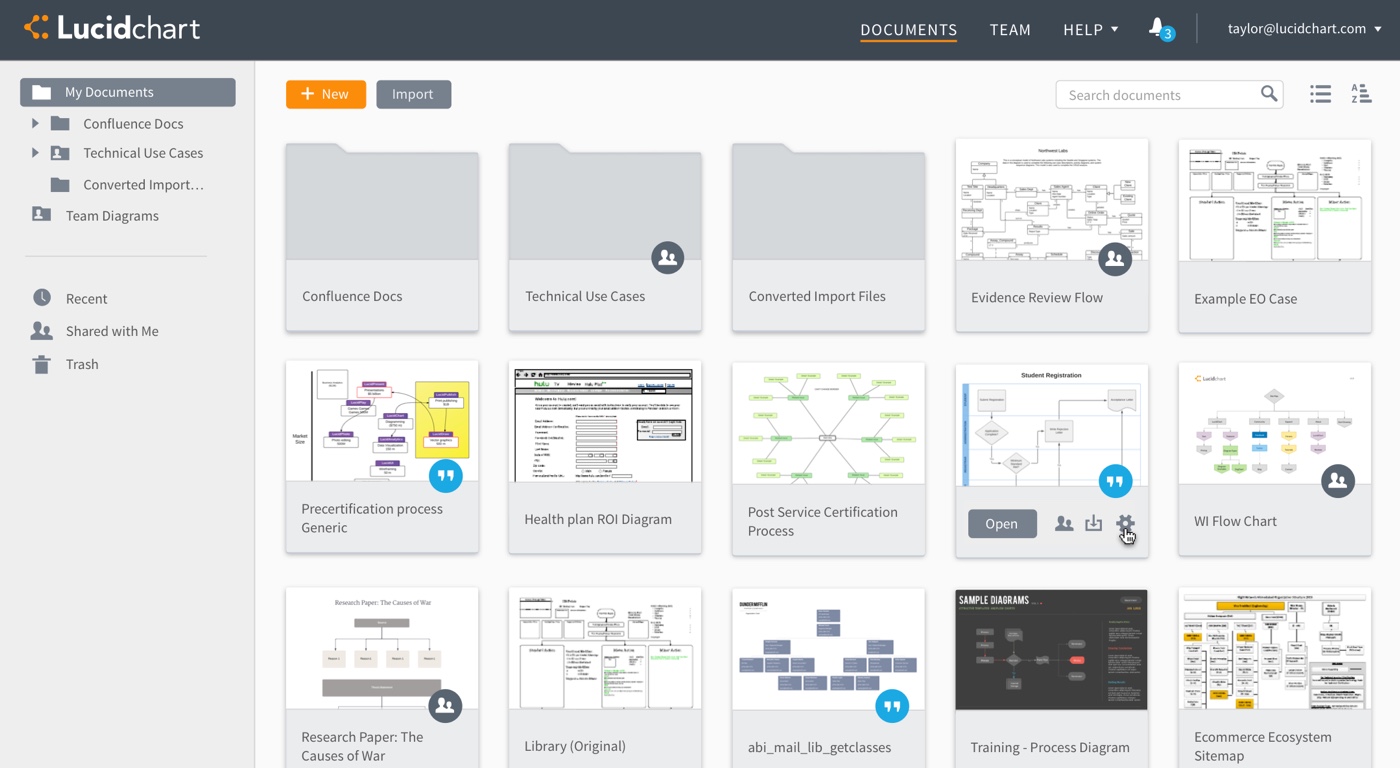Open settings gear on Student Registration card
This screenshot has width=1400, height=768.
(x=1125, y=523)
